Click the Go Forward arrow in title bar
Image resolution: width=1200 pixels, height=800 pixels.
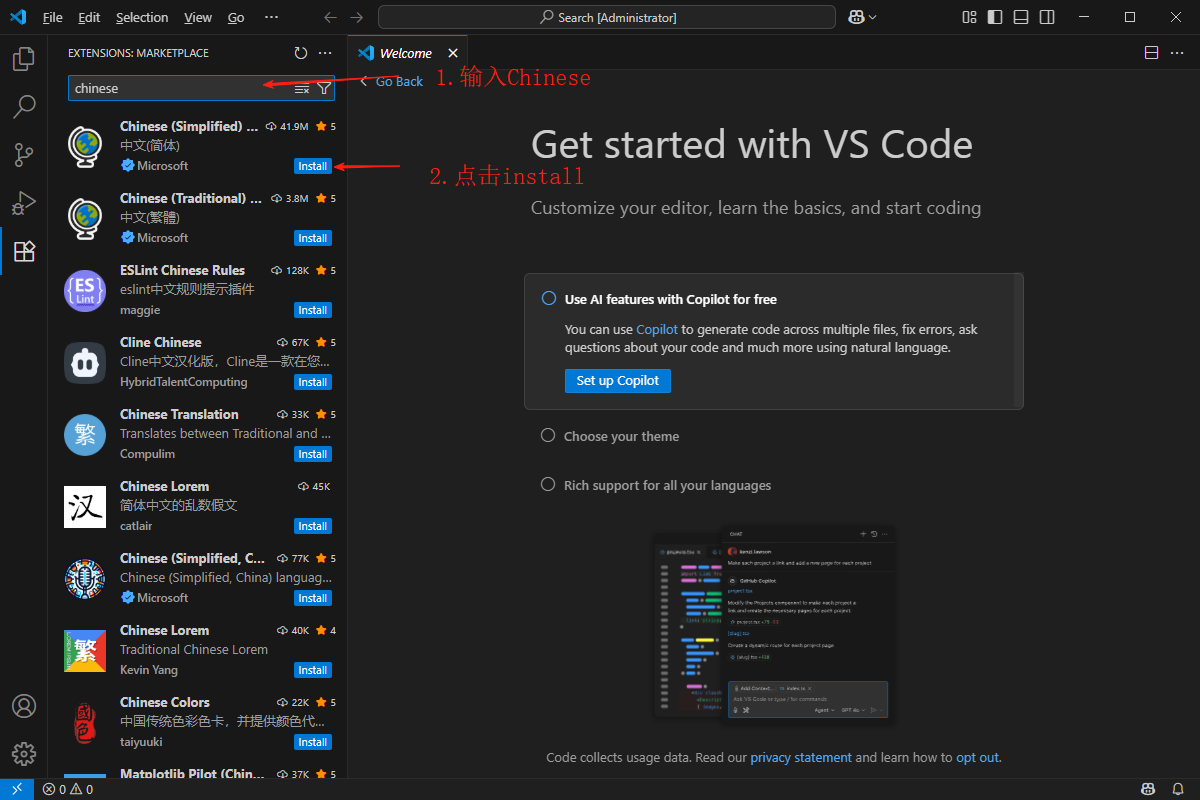[357, 17]
